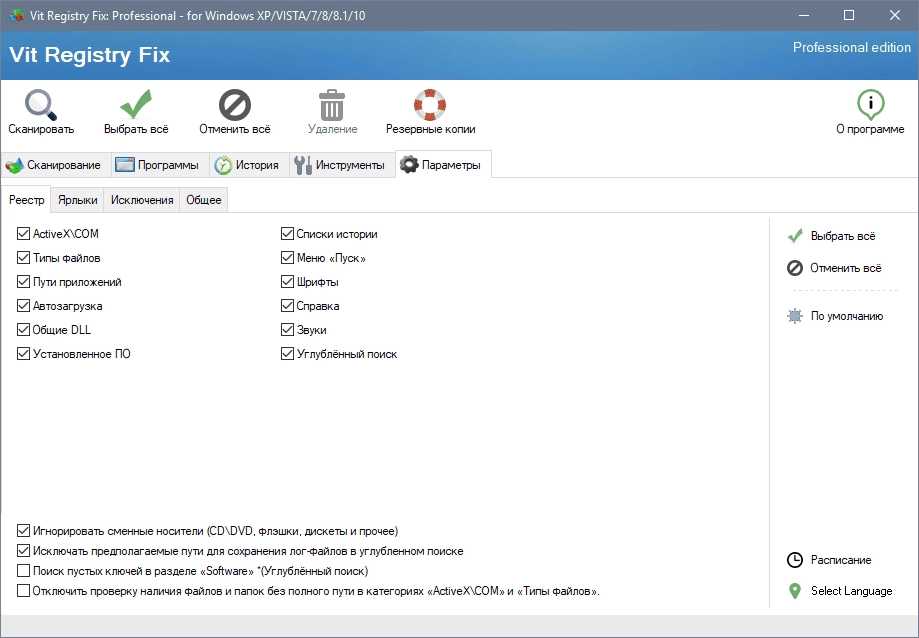919x638 pixels.
Task: Click the side panel Выбрать всё checkmark icon
Action: point(795,236)
